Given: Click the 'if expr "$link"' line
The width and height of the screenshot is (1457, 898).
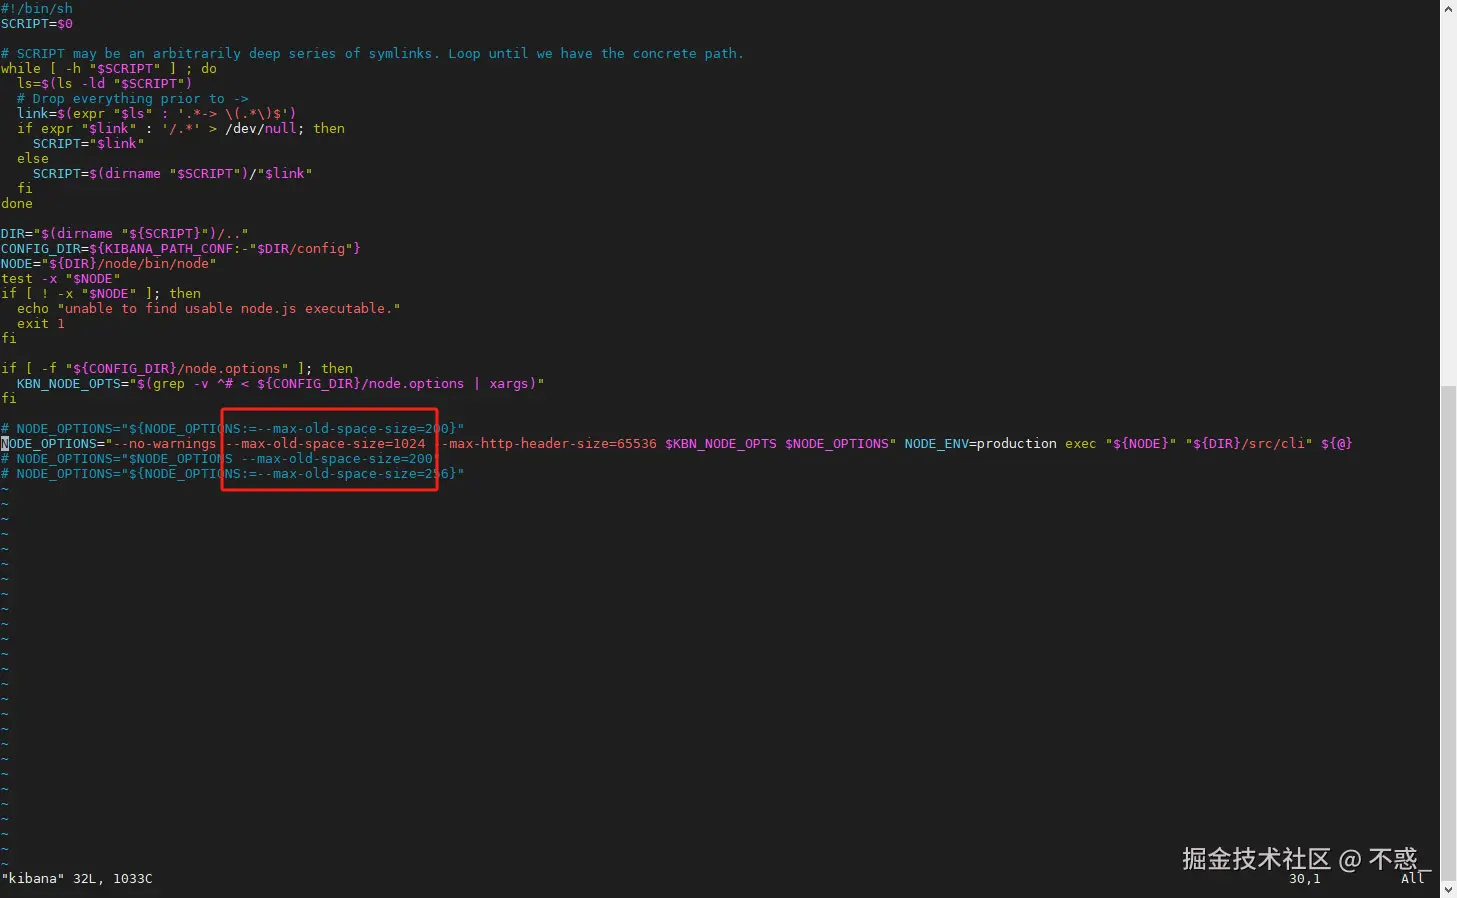Looking at the screenshot, I should [x=180, y=128].
